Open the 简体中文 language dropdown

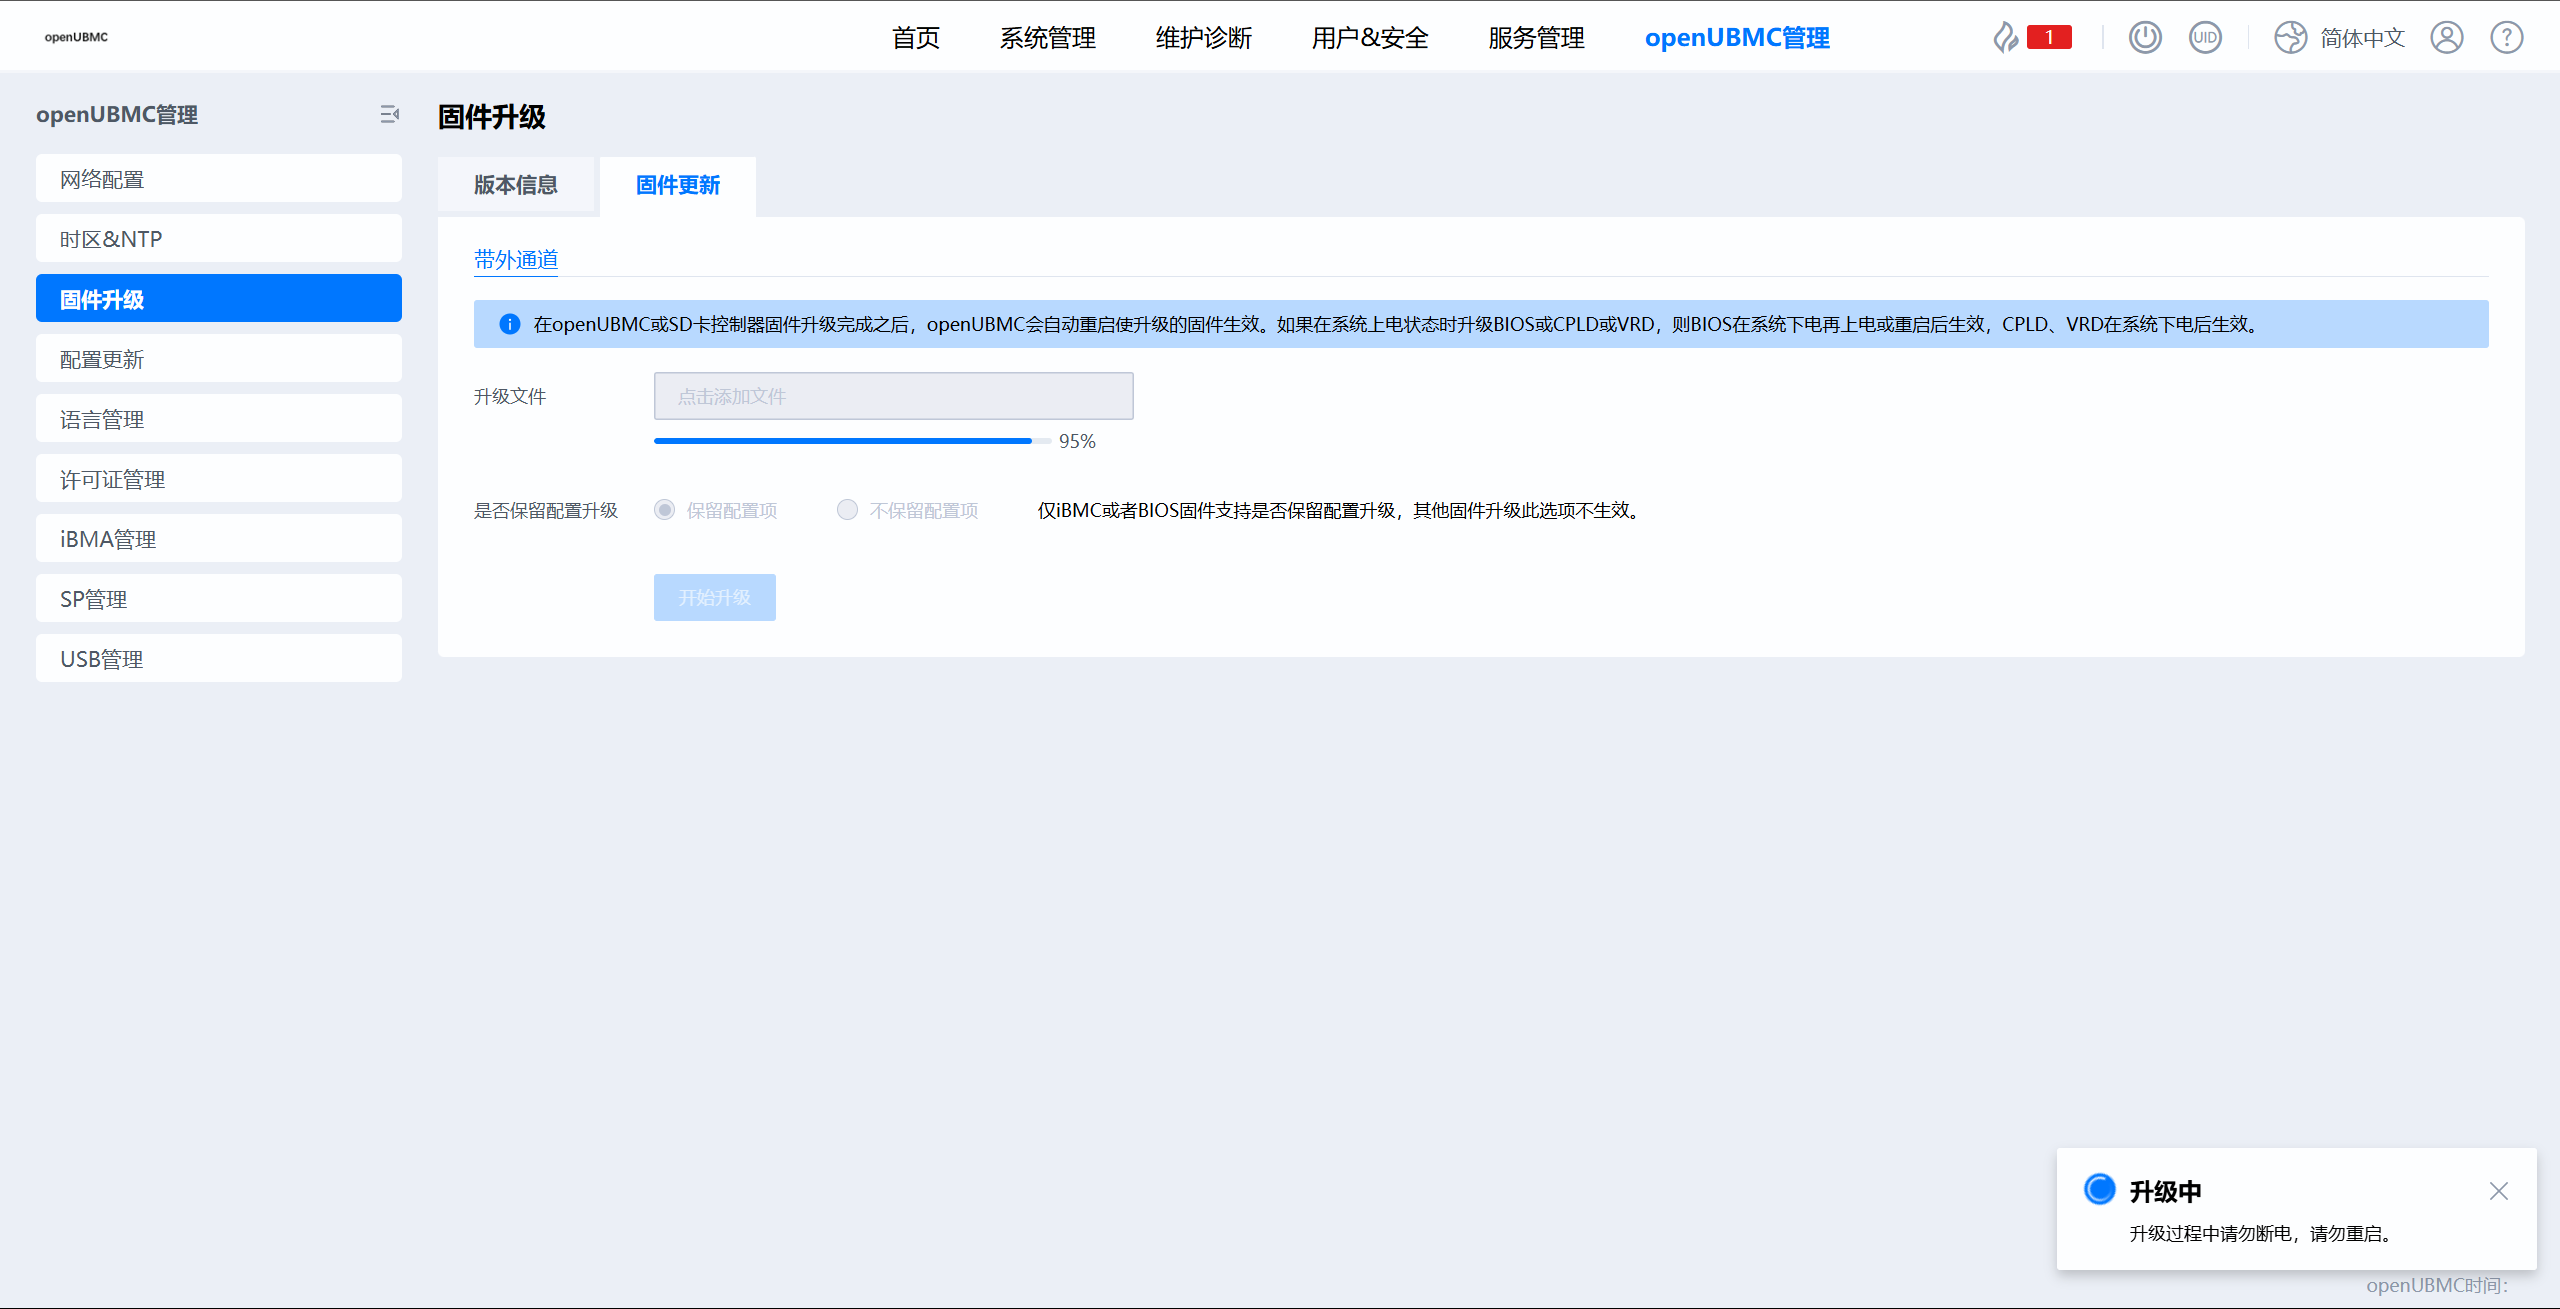click(2362, 38)
